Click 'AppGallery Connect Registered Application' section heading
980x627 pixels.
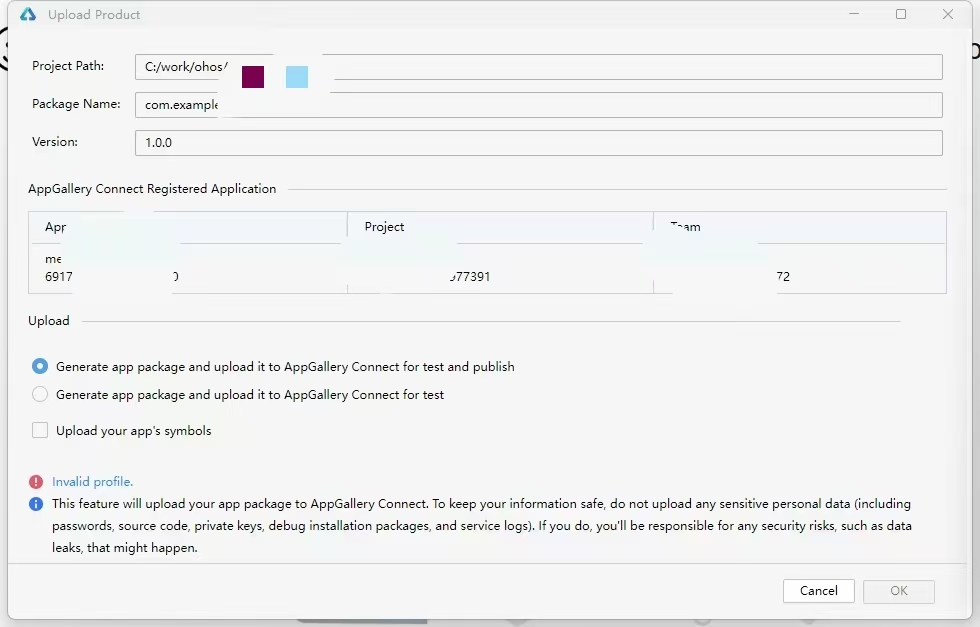click(x=152, y=189)
